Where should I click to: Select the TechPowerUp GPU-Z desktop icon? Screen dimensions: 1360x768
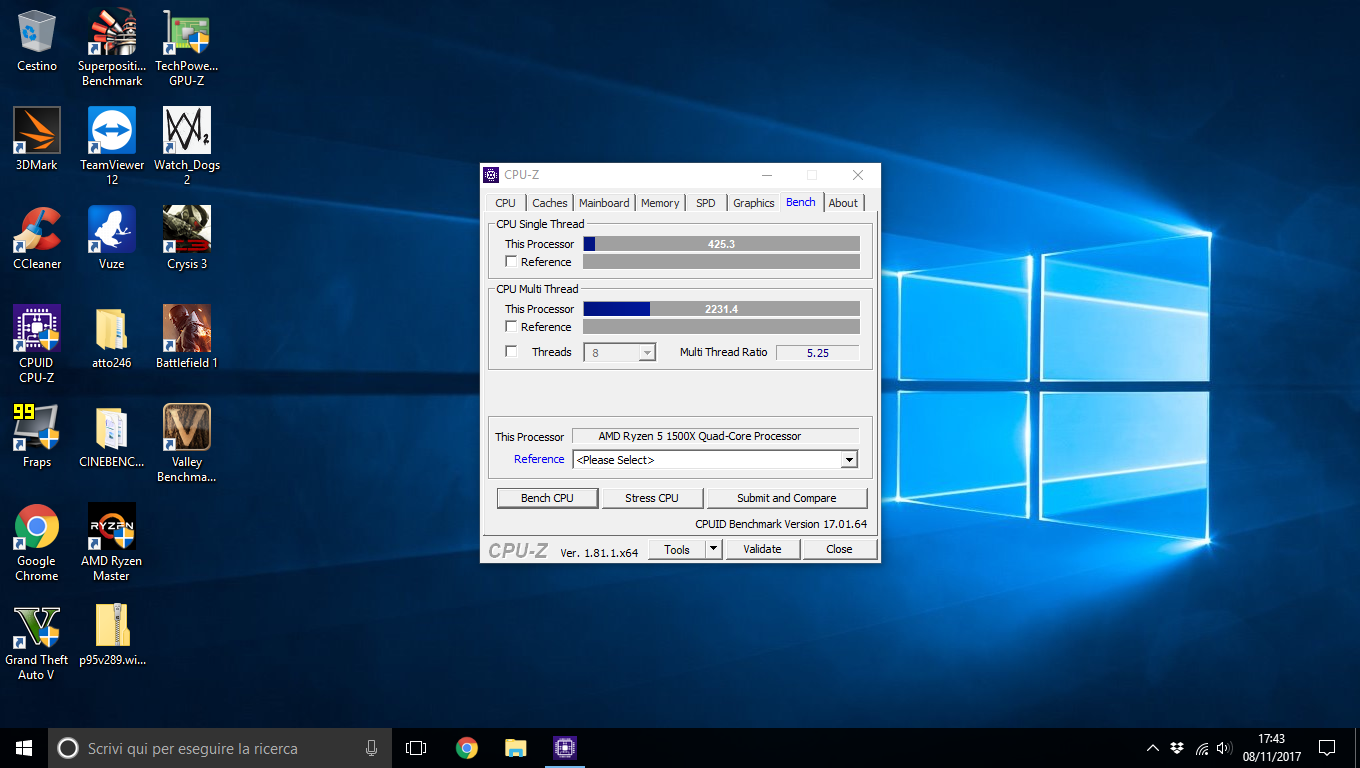click(187, 47)
